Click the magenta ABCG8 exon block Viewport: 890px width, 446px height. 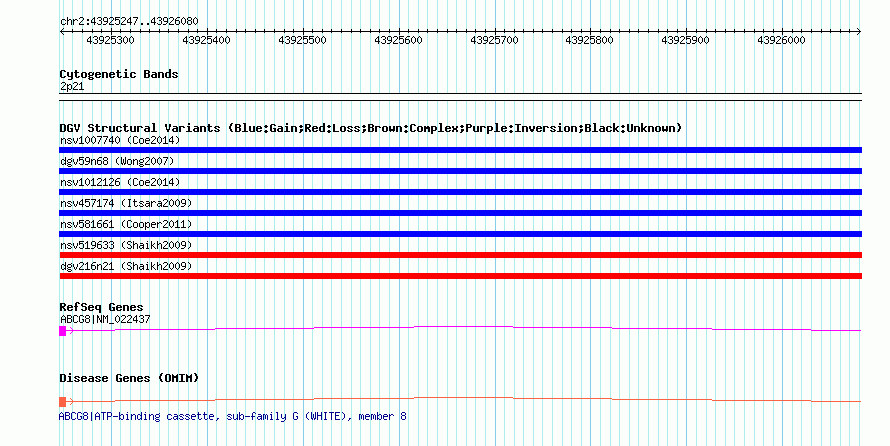coord(62,331)
